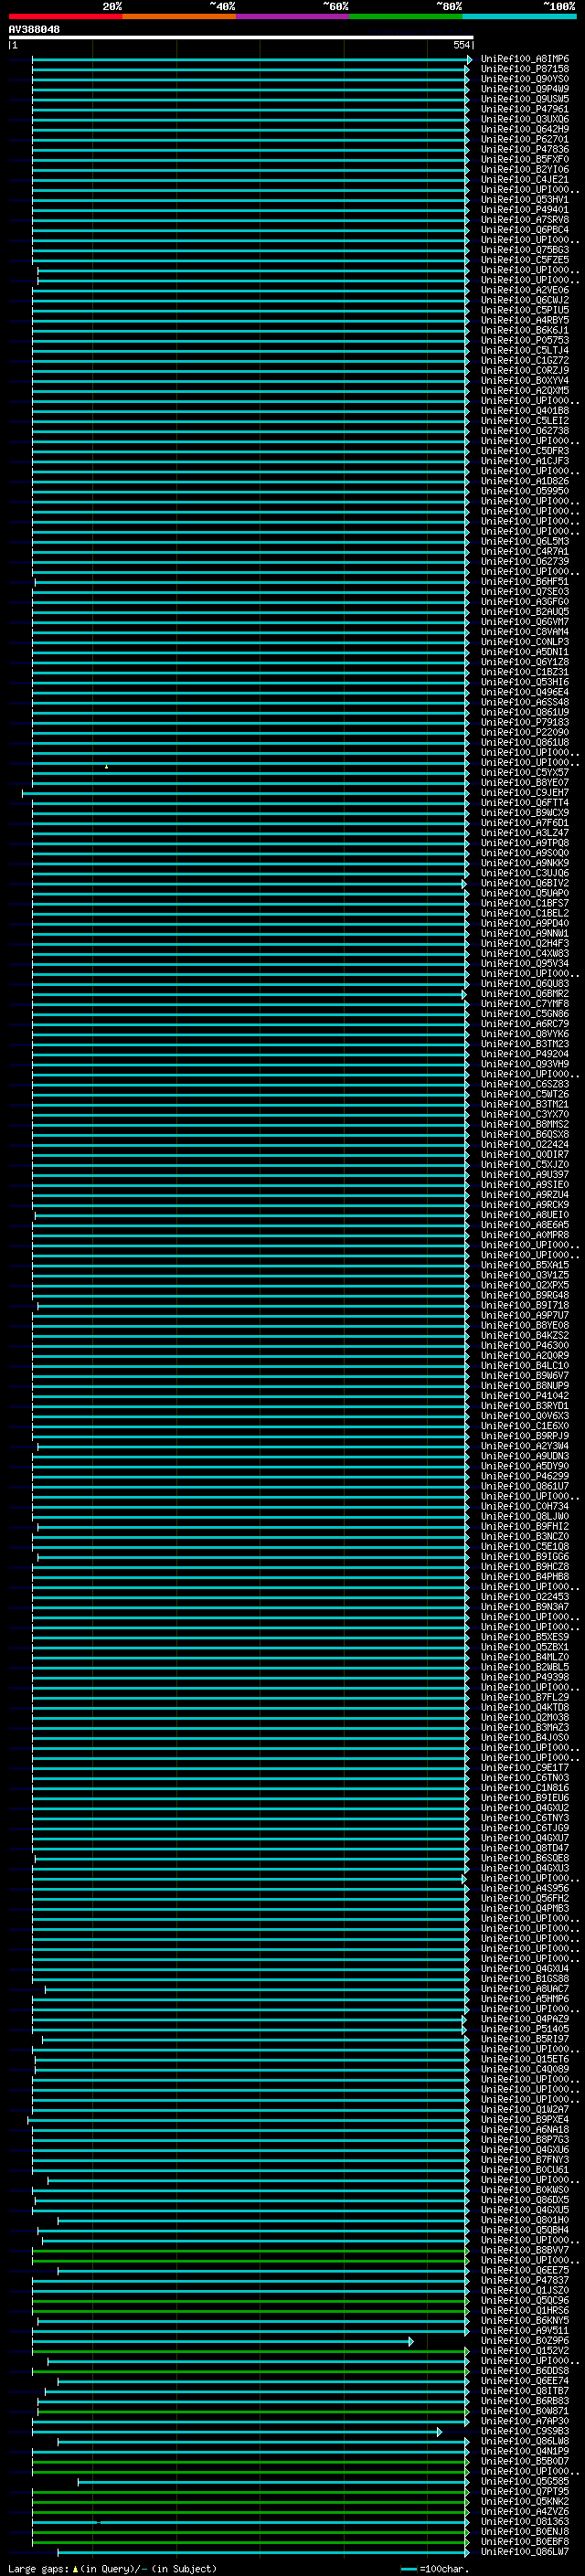Select the UniRef100_C5FZE5 label

click(x=525, y=260)
